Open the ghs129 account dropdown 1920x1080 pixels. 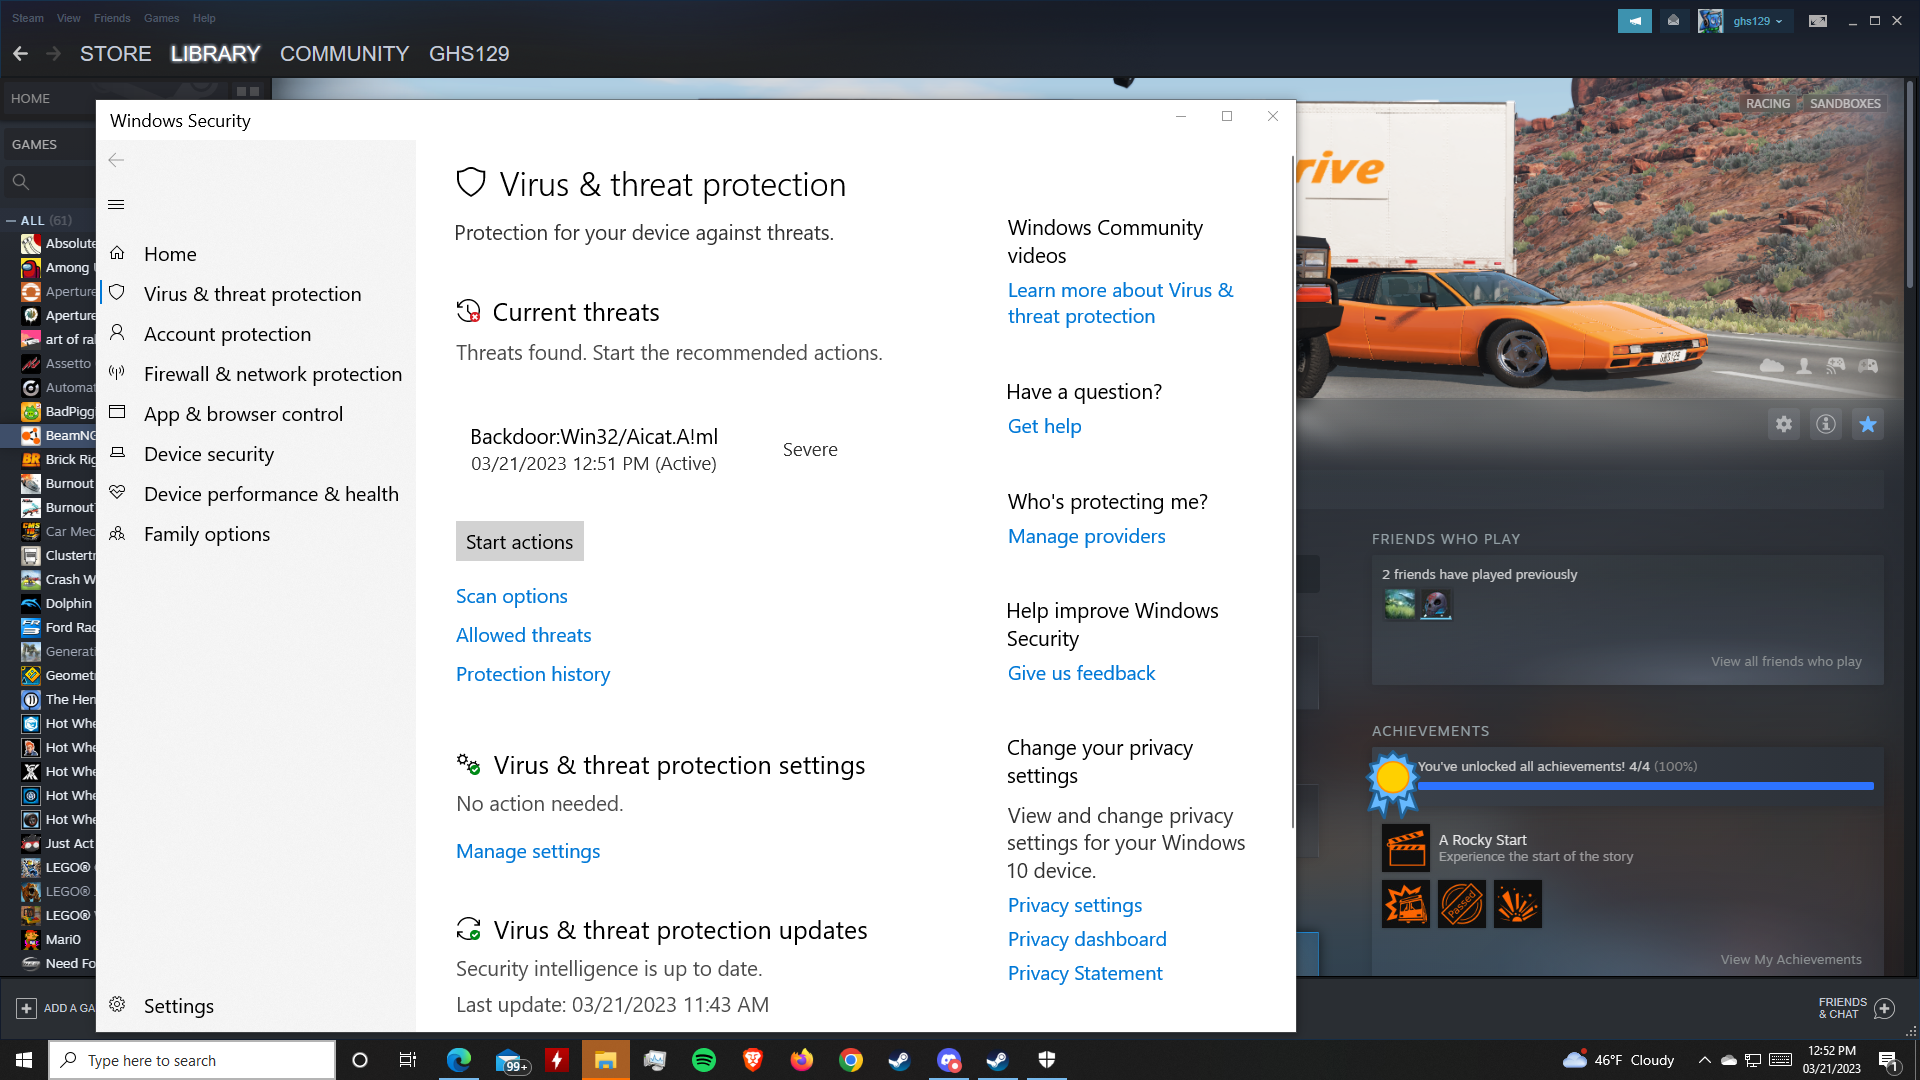pos(1757,21)
